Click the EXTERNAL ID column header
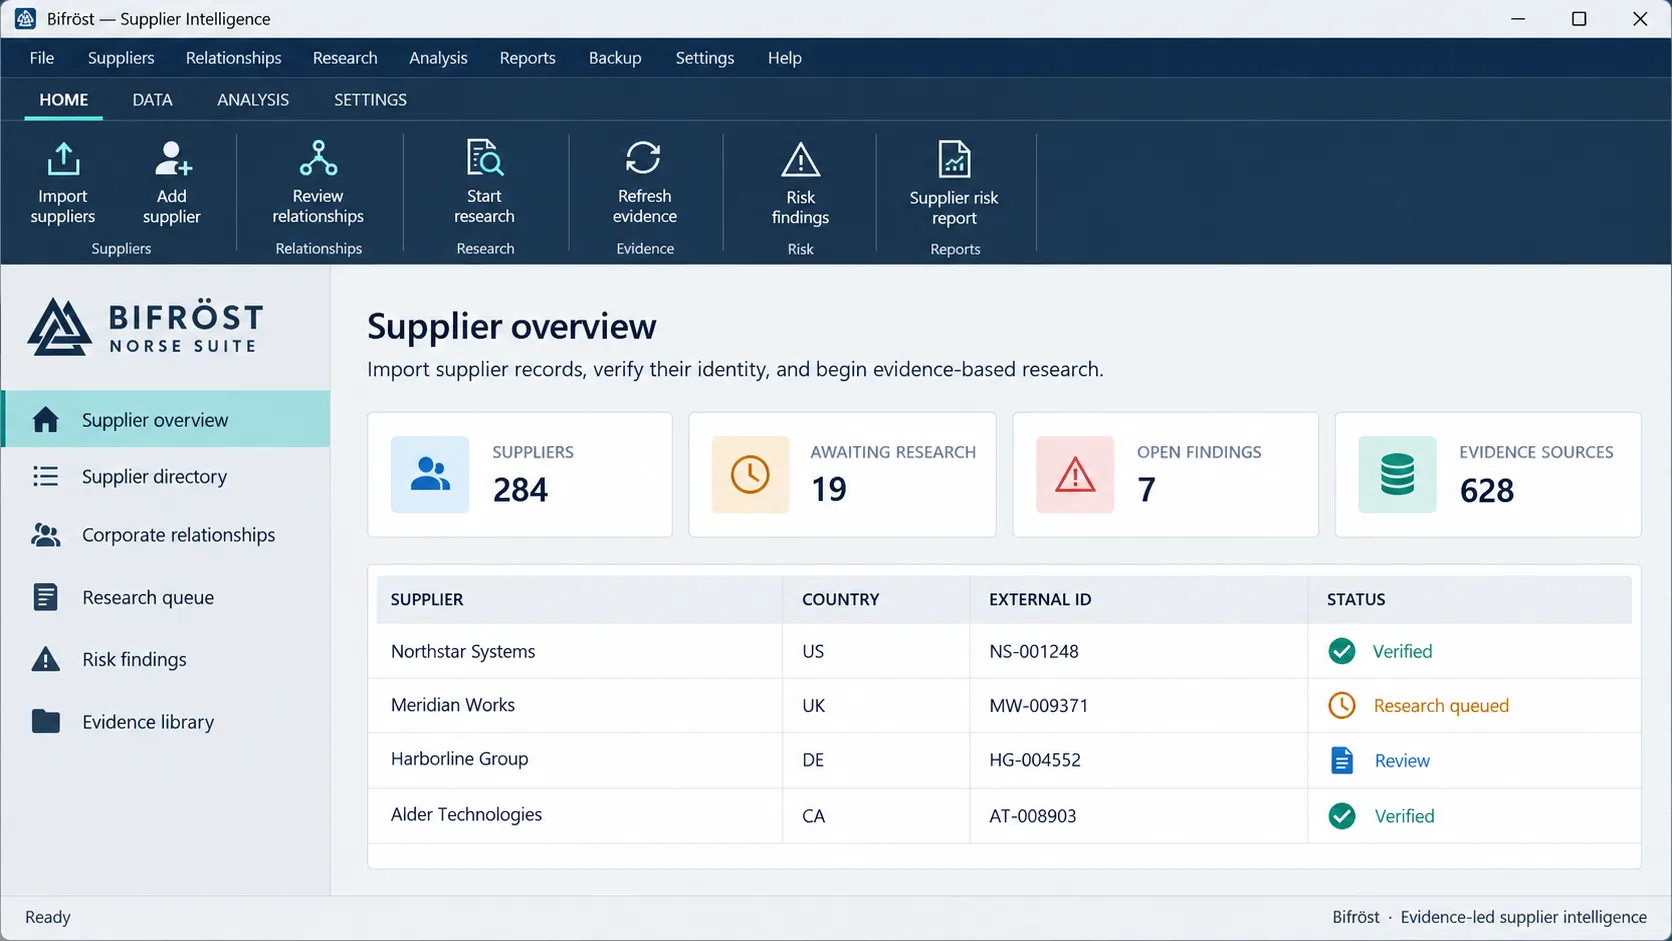Viewport: 1672px width, 941px height. [1040, 599]
